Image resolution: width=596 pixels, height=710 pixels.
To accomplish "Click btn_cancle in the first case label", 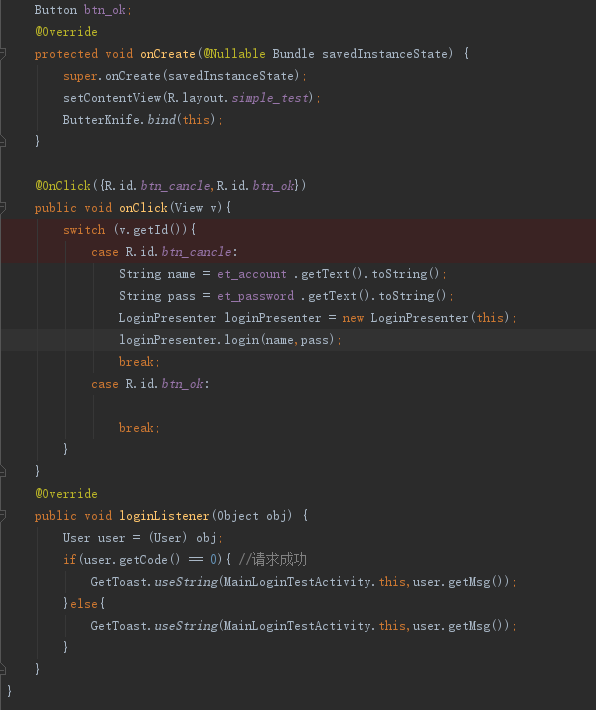I will click(x=196, y=252).
